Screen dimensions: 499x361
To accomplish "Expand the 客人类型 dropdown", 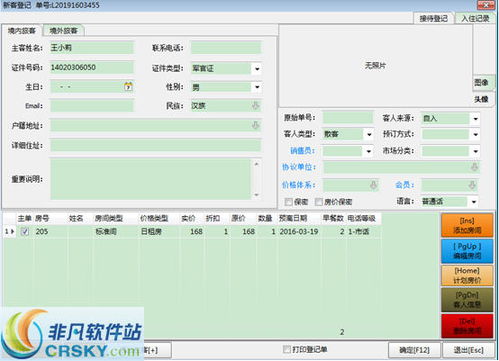I will pyautogui.click(x=369, y=135).
